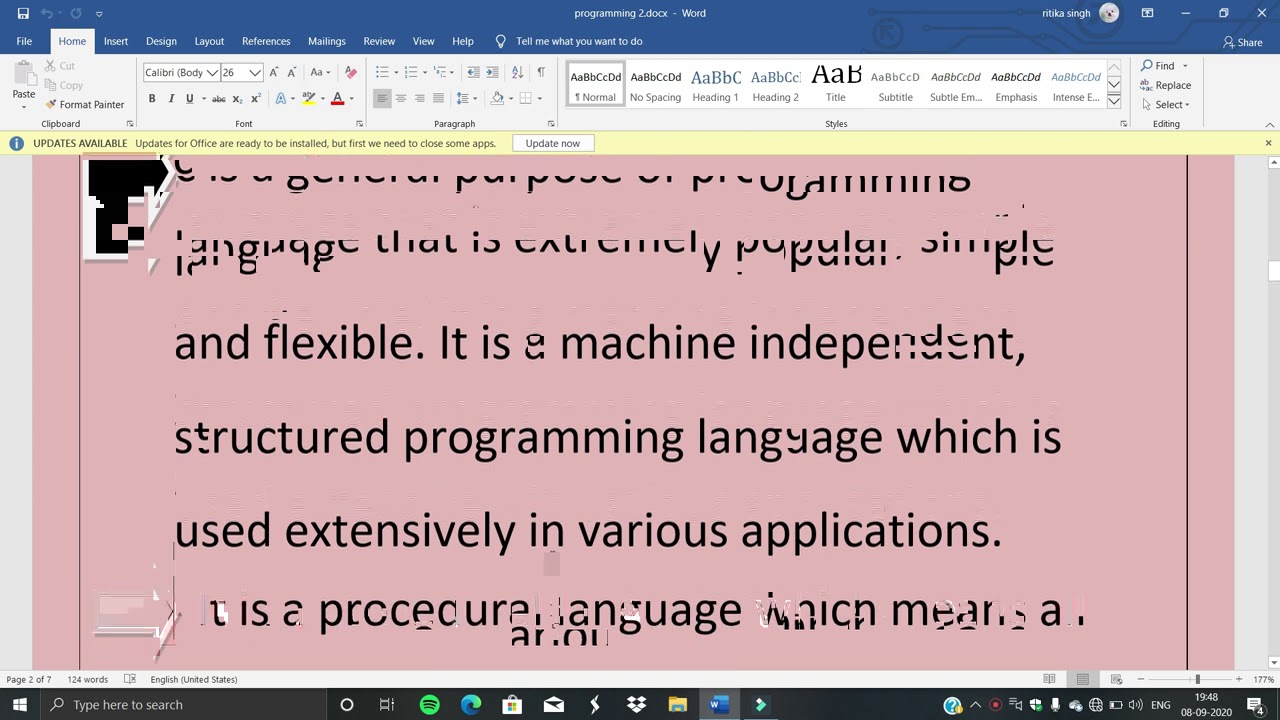This screenshot has height=720, width=1280.
Task: Open File Explorer from the taskbar
Action: point(677,705)
